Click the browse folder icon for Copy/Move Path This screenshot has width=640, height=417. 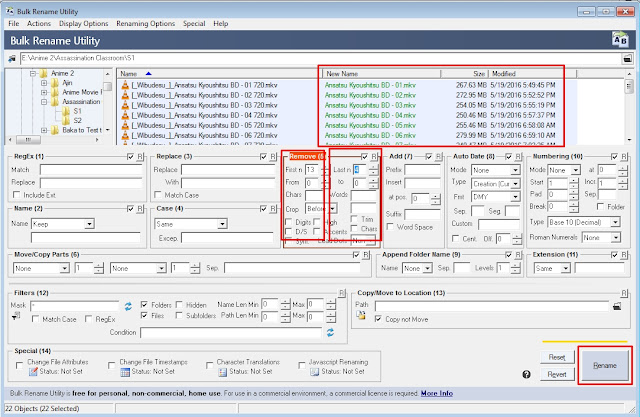click(x=617, y=306)
